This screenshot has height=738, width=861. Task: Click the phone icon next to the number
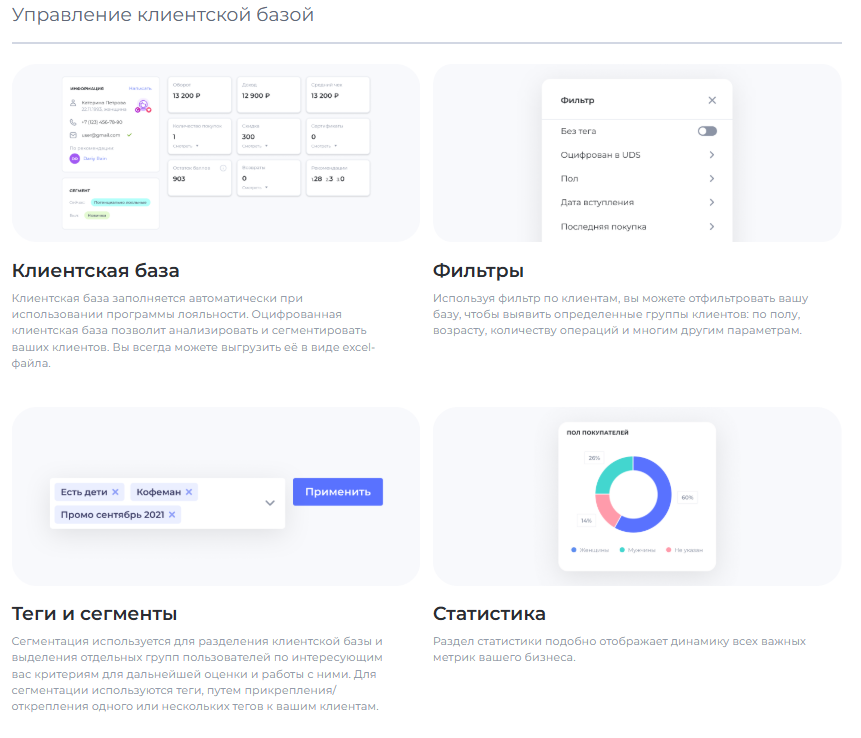[x=73, y=121]
